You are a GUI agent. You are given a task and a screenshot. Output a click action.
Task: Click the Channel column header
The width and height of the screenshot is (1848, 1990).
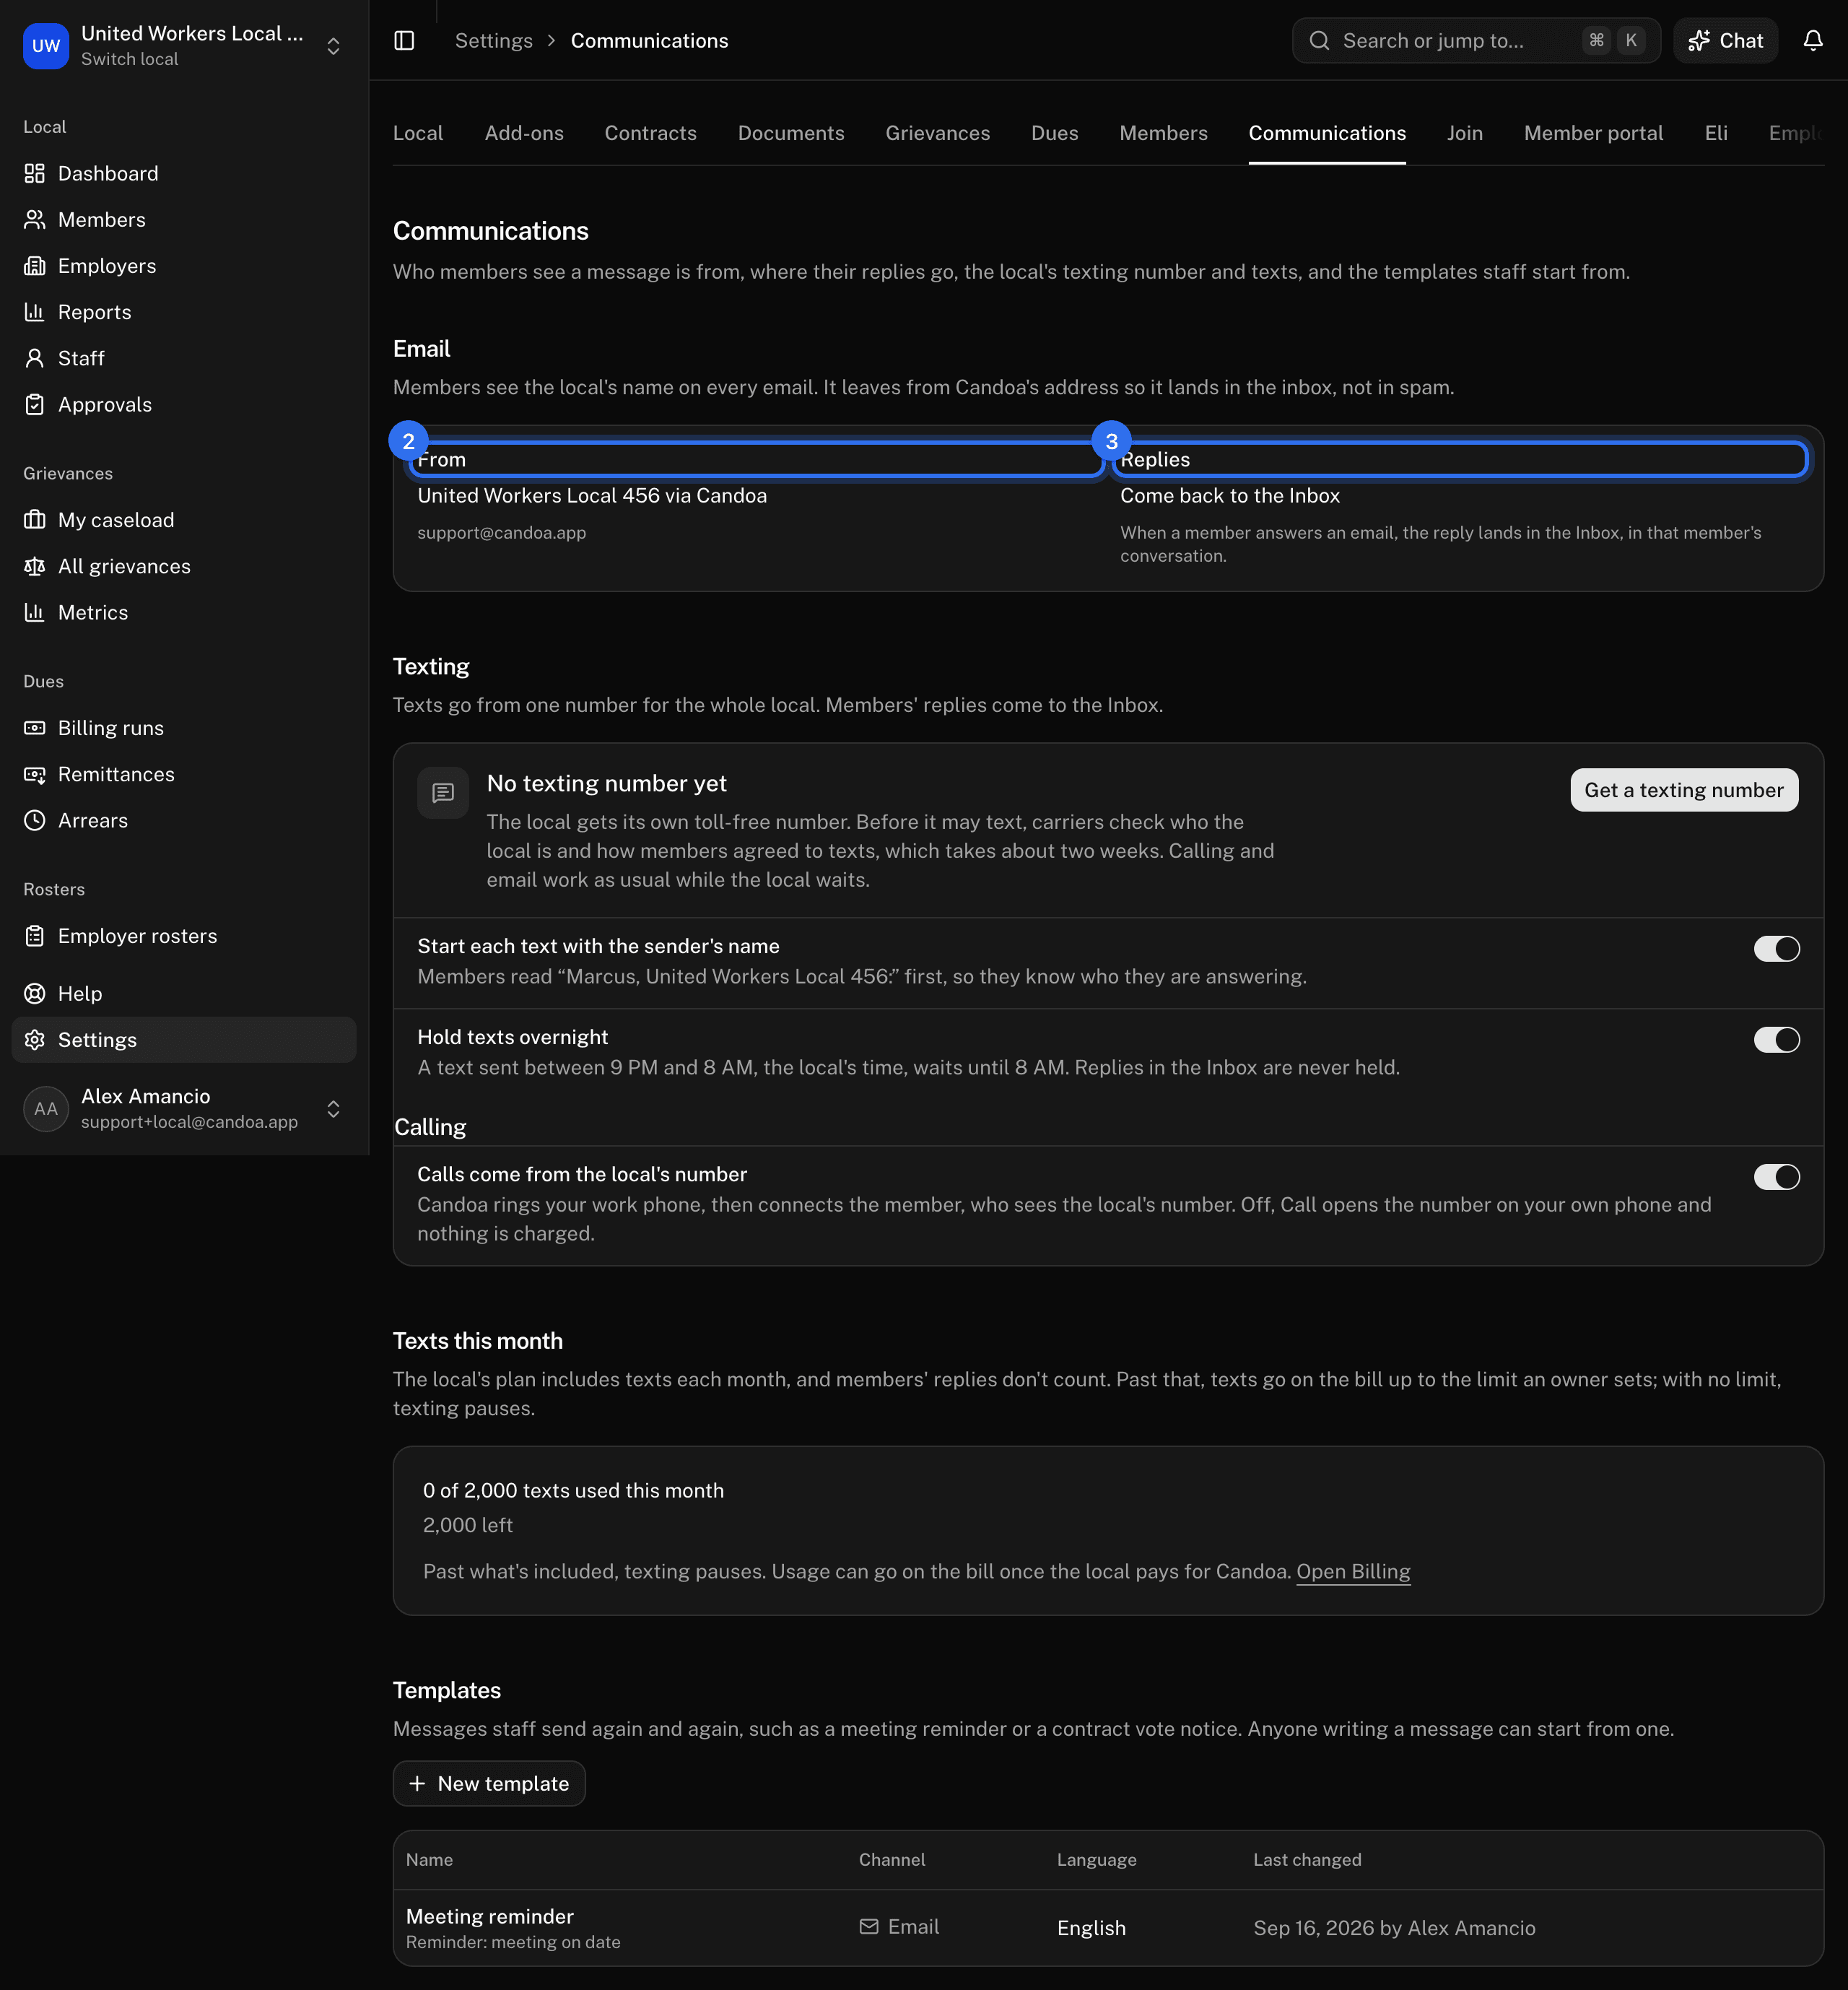point(892,1859)
